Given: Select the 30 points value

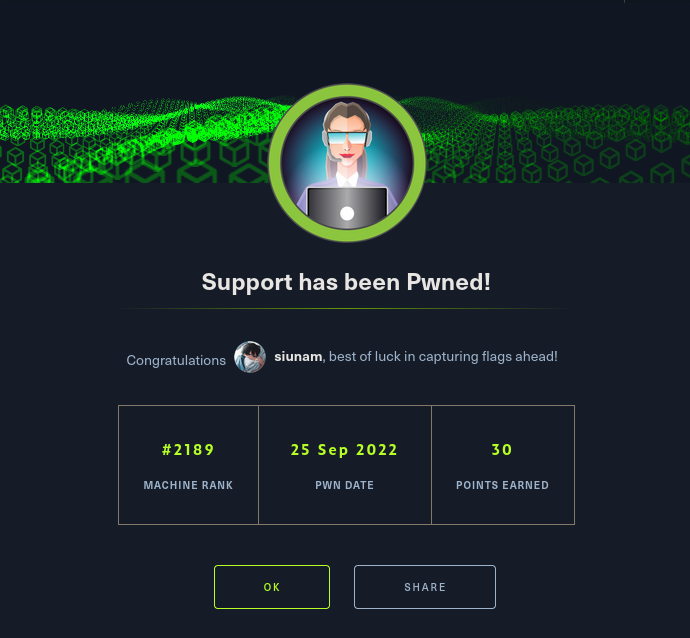Looking at the screenshot, I should tap(502, 450).
